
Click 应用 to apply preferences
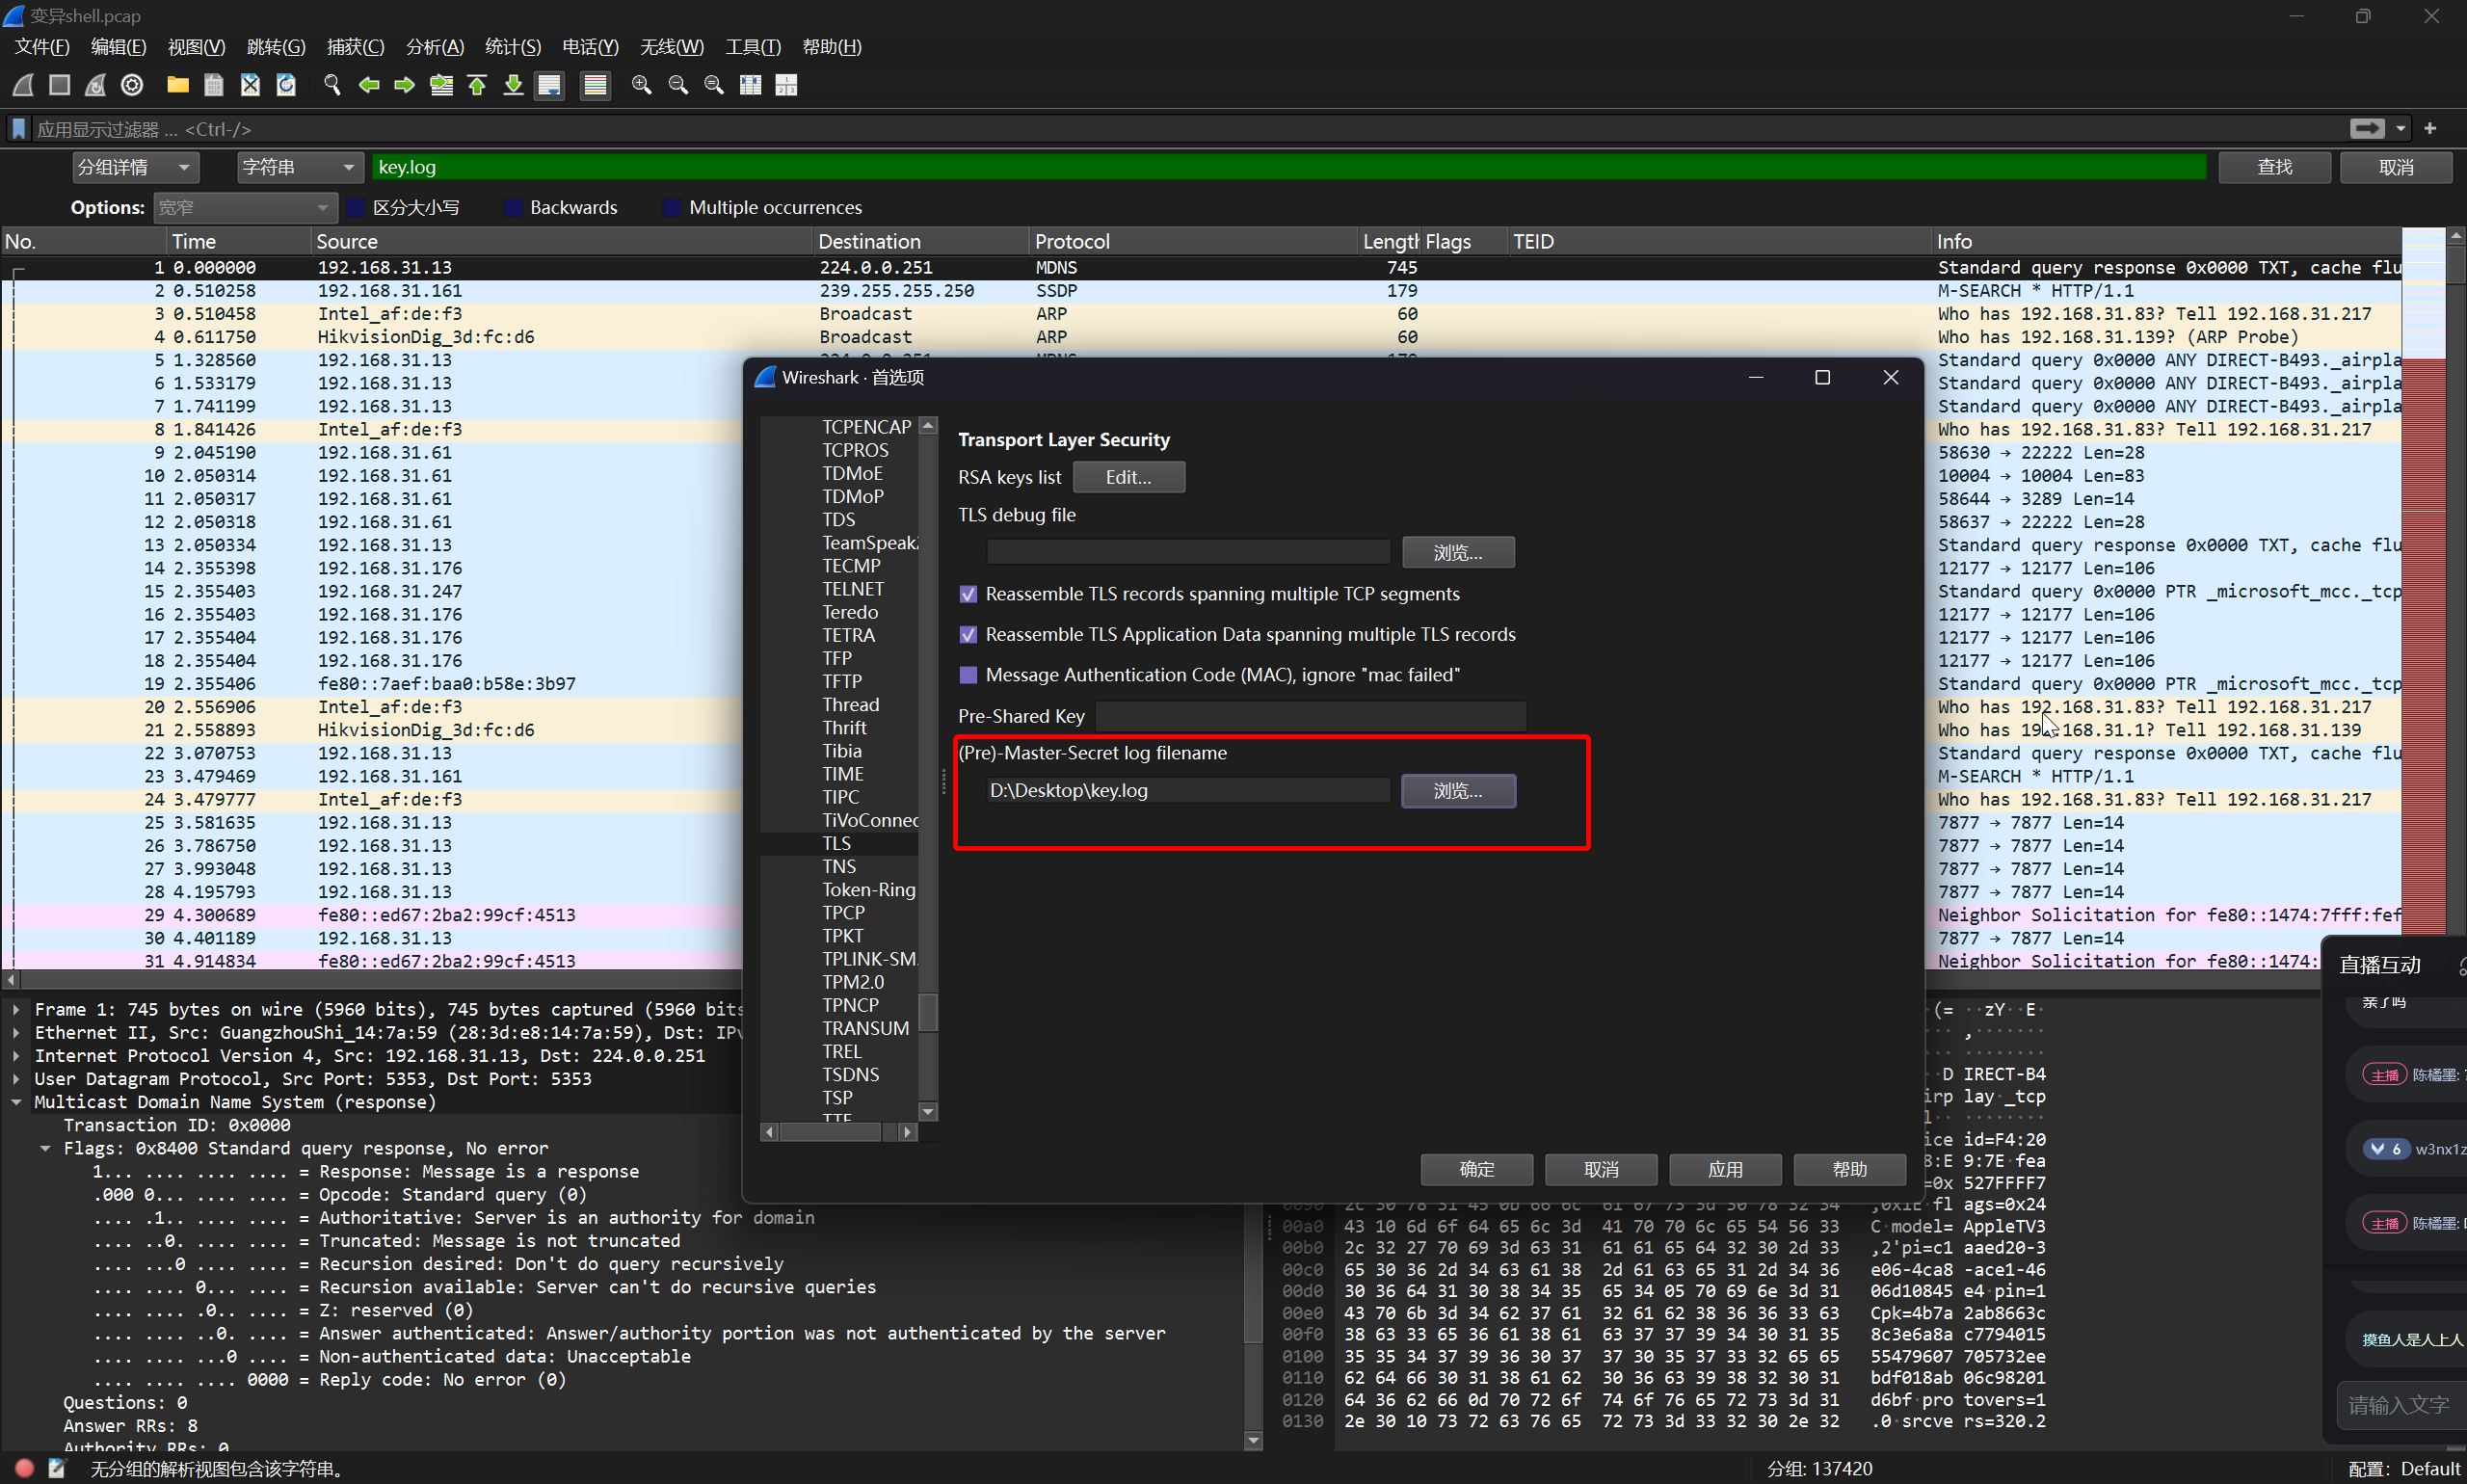coord(1725,1169)
